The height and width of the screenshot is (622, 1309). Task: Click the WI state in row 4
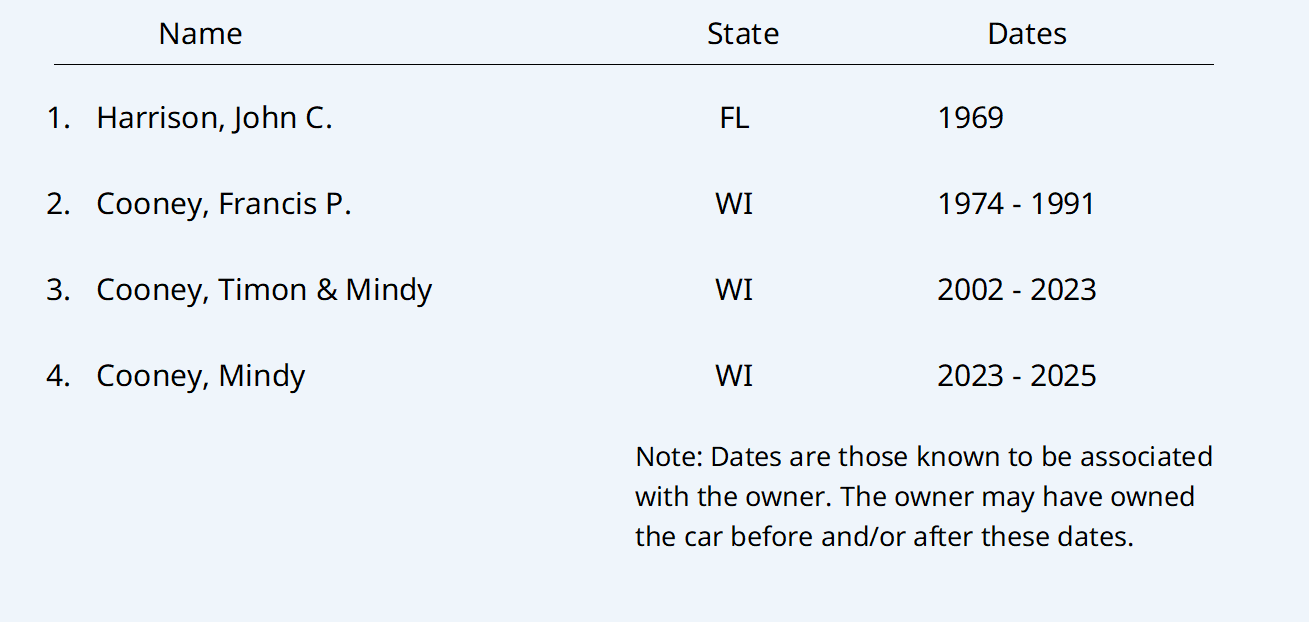coord(734,376)
